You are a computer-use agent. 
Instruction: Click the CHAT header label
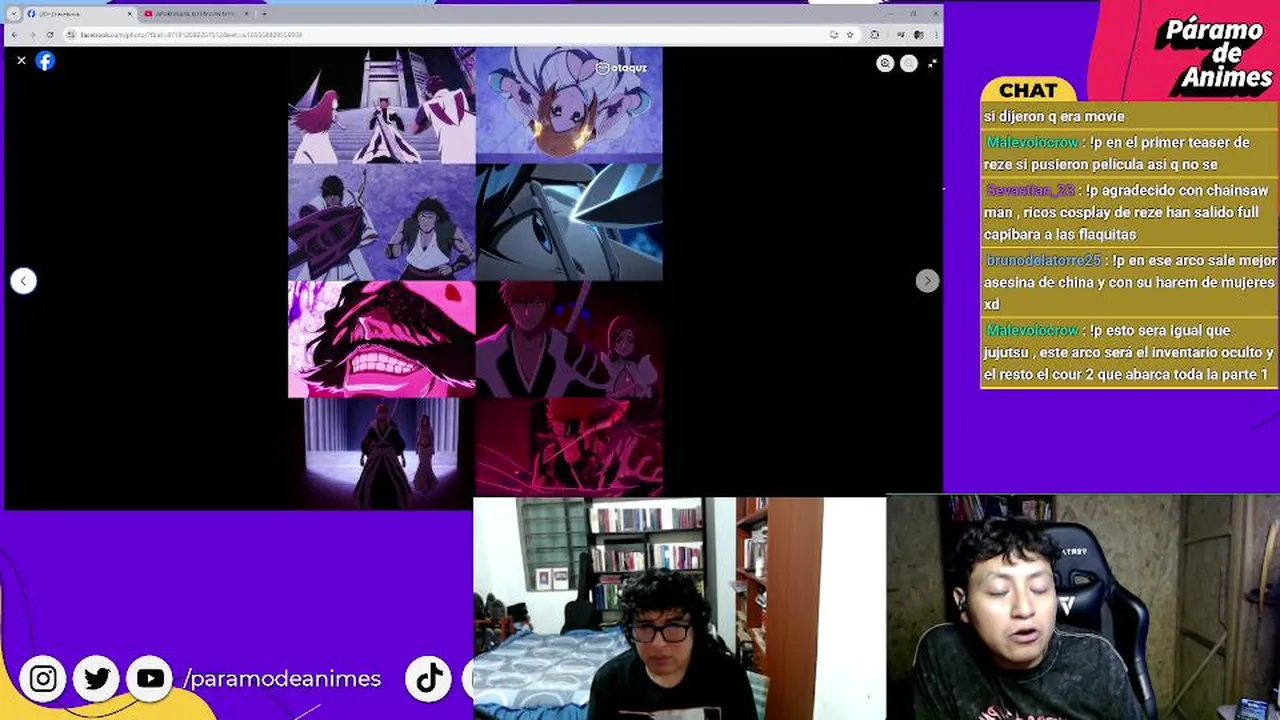point(1028,91)
